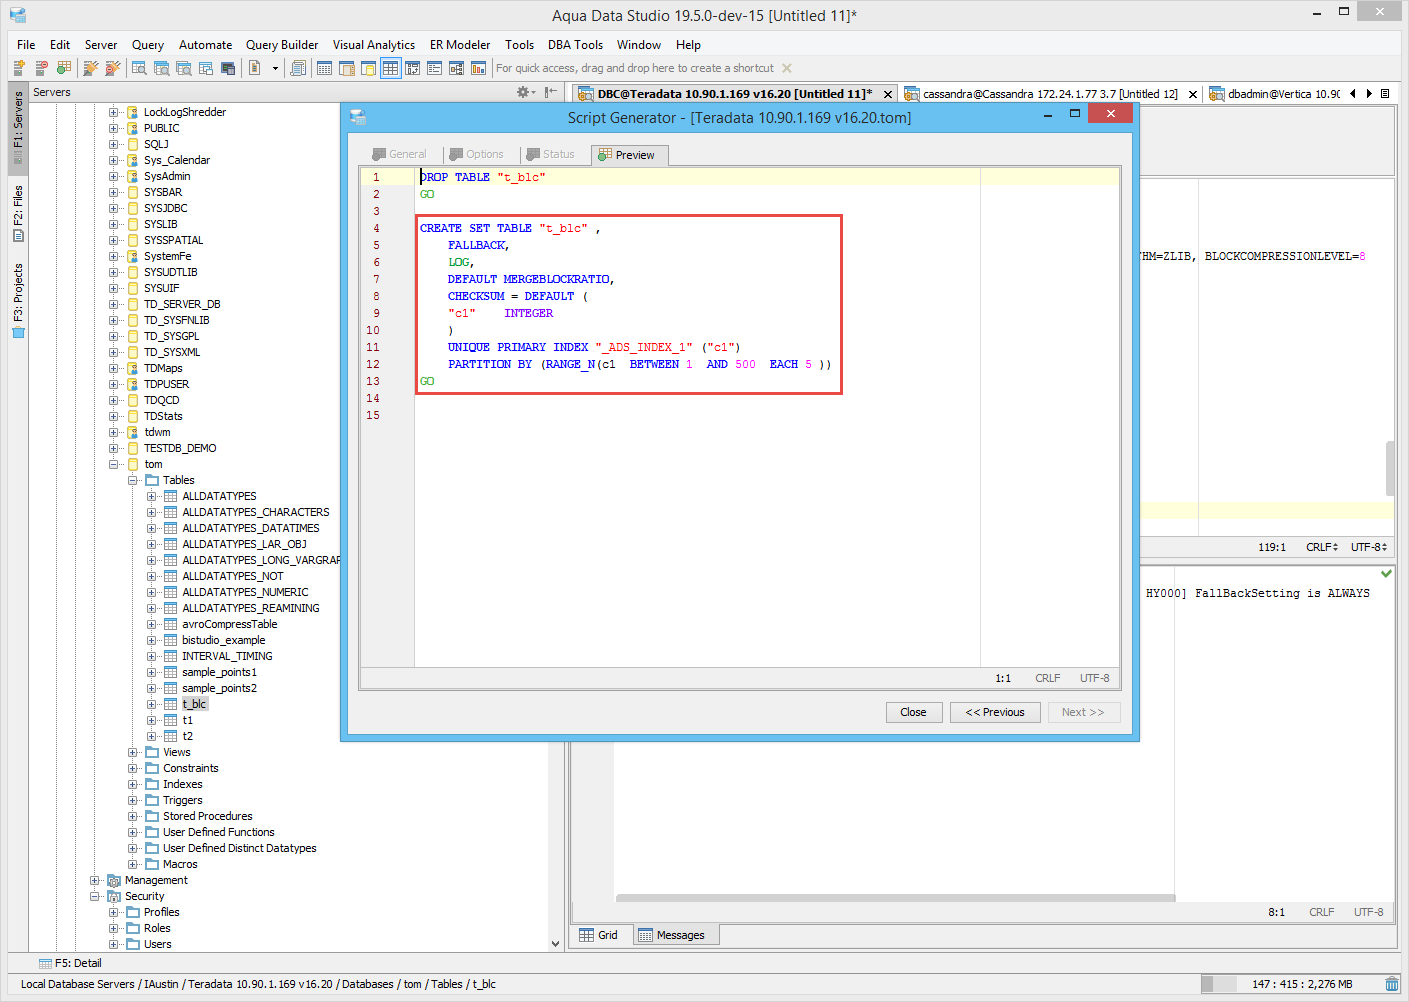Open the Query Builder menu
1409x1002 pixels.
(282, 45)
